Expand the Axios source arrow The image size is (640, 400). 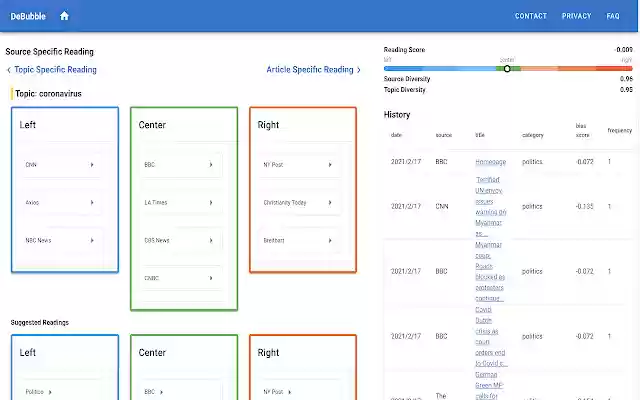click(92, 202)
